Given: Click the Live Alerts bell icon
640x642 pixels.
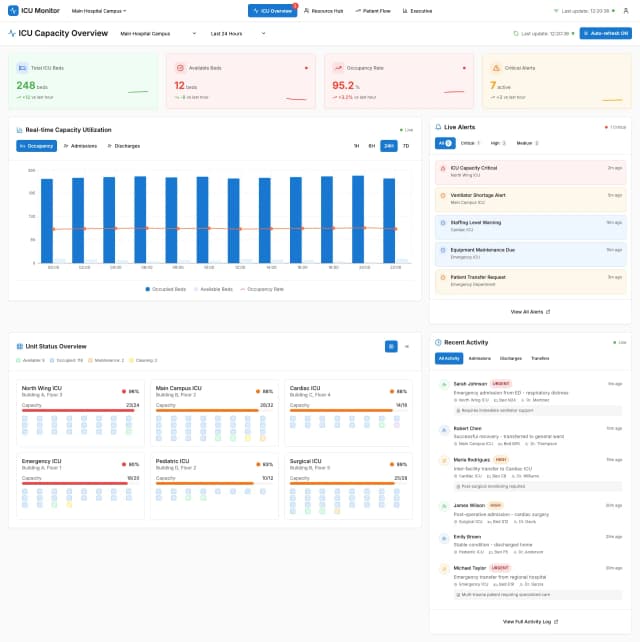Looking at the screenshot, I should [x=438, y=127].
